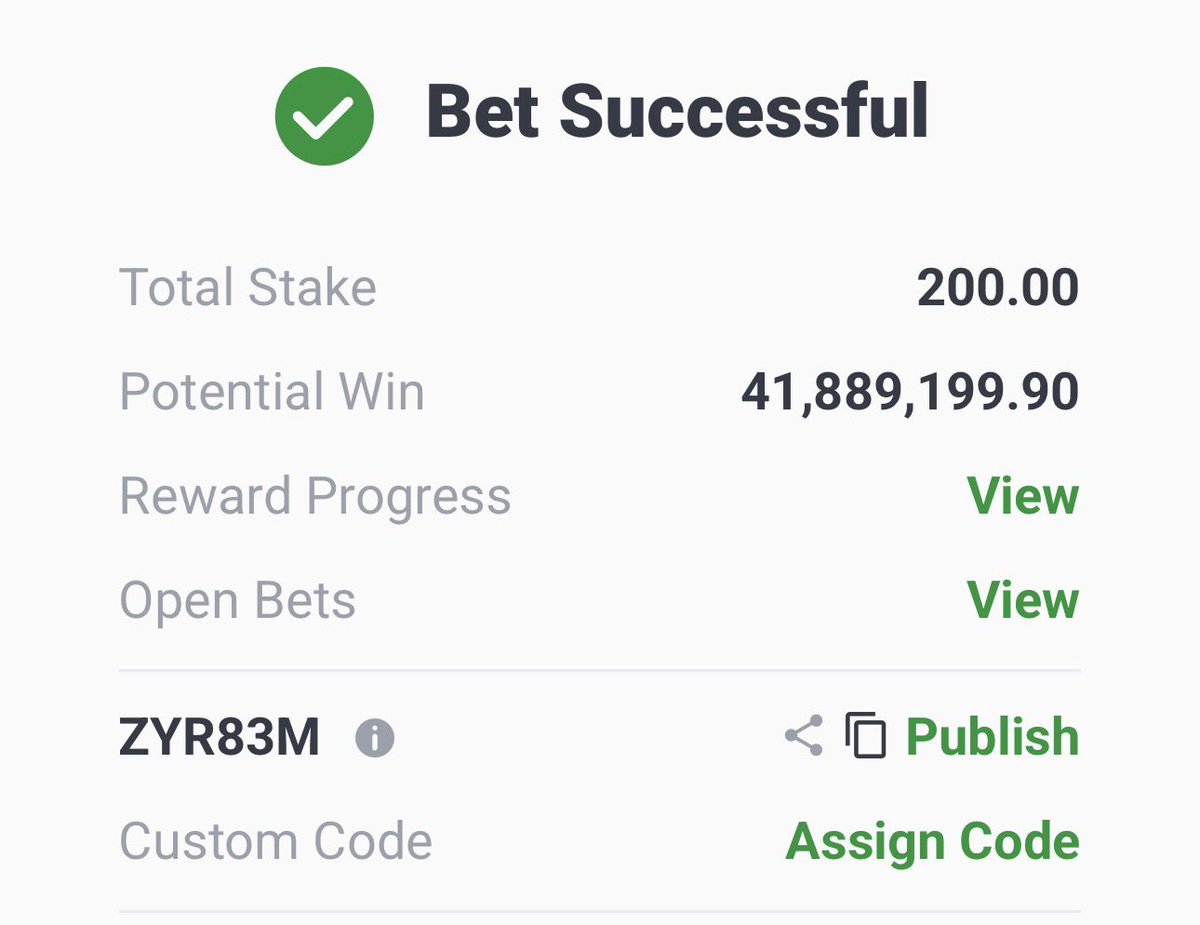Tap the Potential Win label
This screenshot has height=925, width=1200.
coord(272,392)
